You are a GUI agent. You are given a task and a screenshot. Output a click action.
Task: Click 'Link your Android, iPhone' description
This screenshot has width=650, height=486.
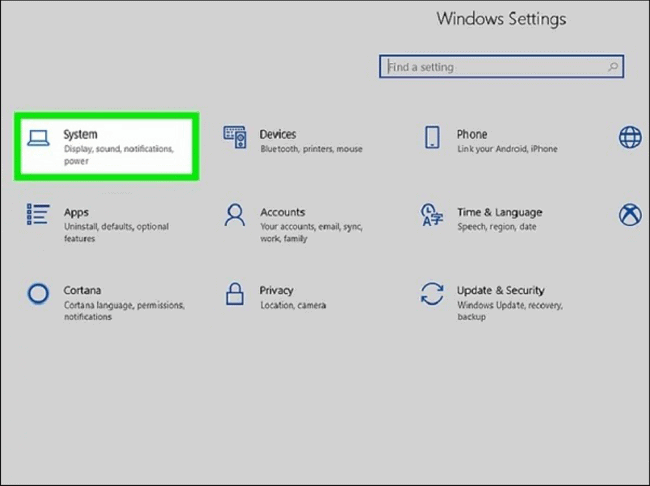507,149
